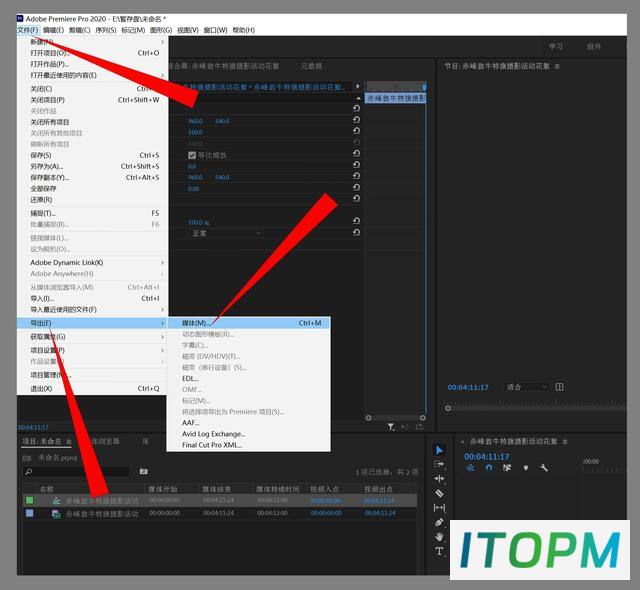
Task: Select the Type tool
Action: pos(439,551)
